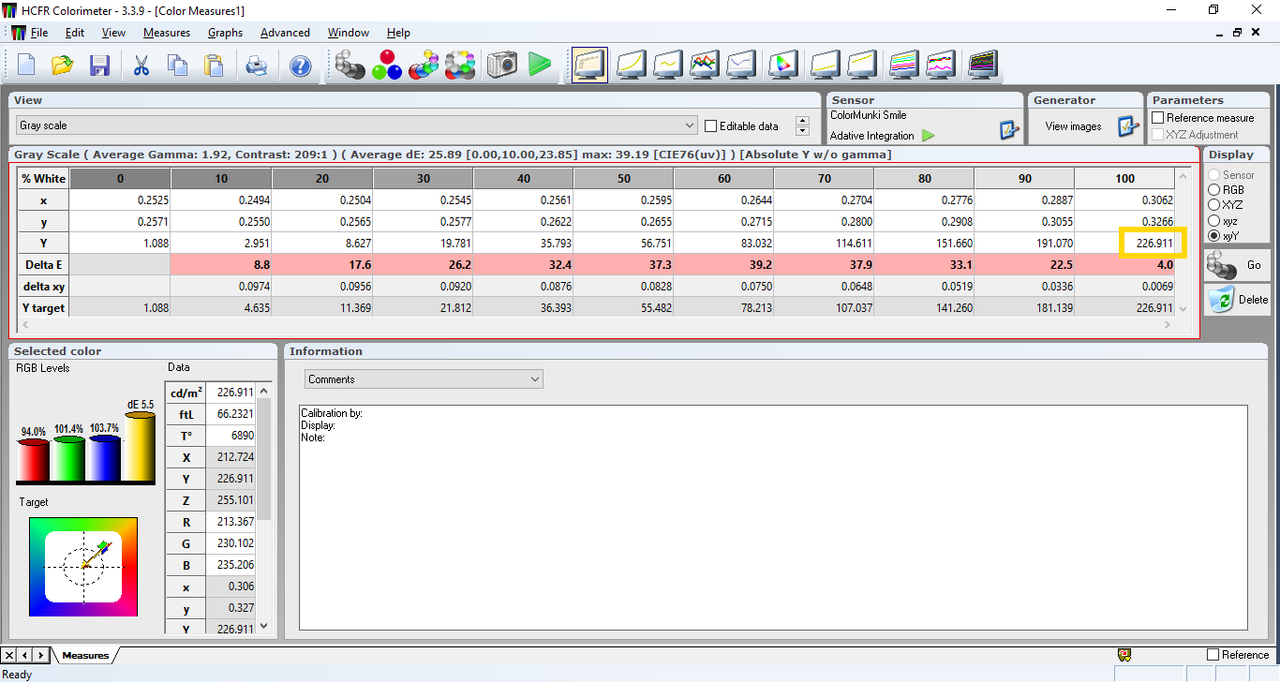Open About via question mark icon
Viewport: 1280px width, 682px height.
click(x=299, y=66)
